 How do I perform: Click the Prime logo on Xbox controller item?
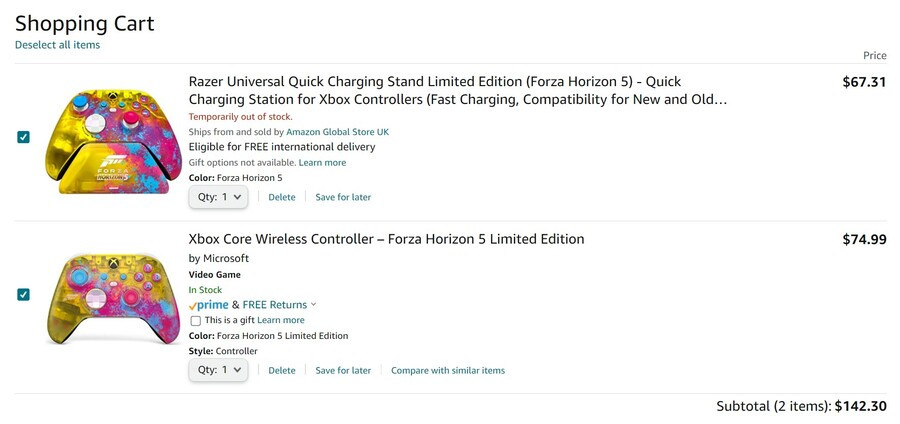pos(208,305)
